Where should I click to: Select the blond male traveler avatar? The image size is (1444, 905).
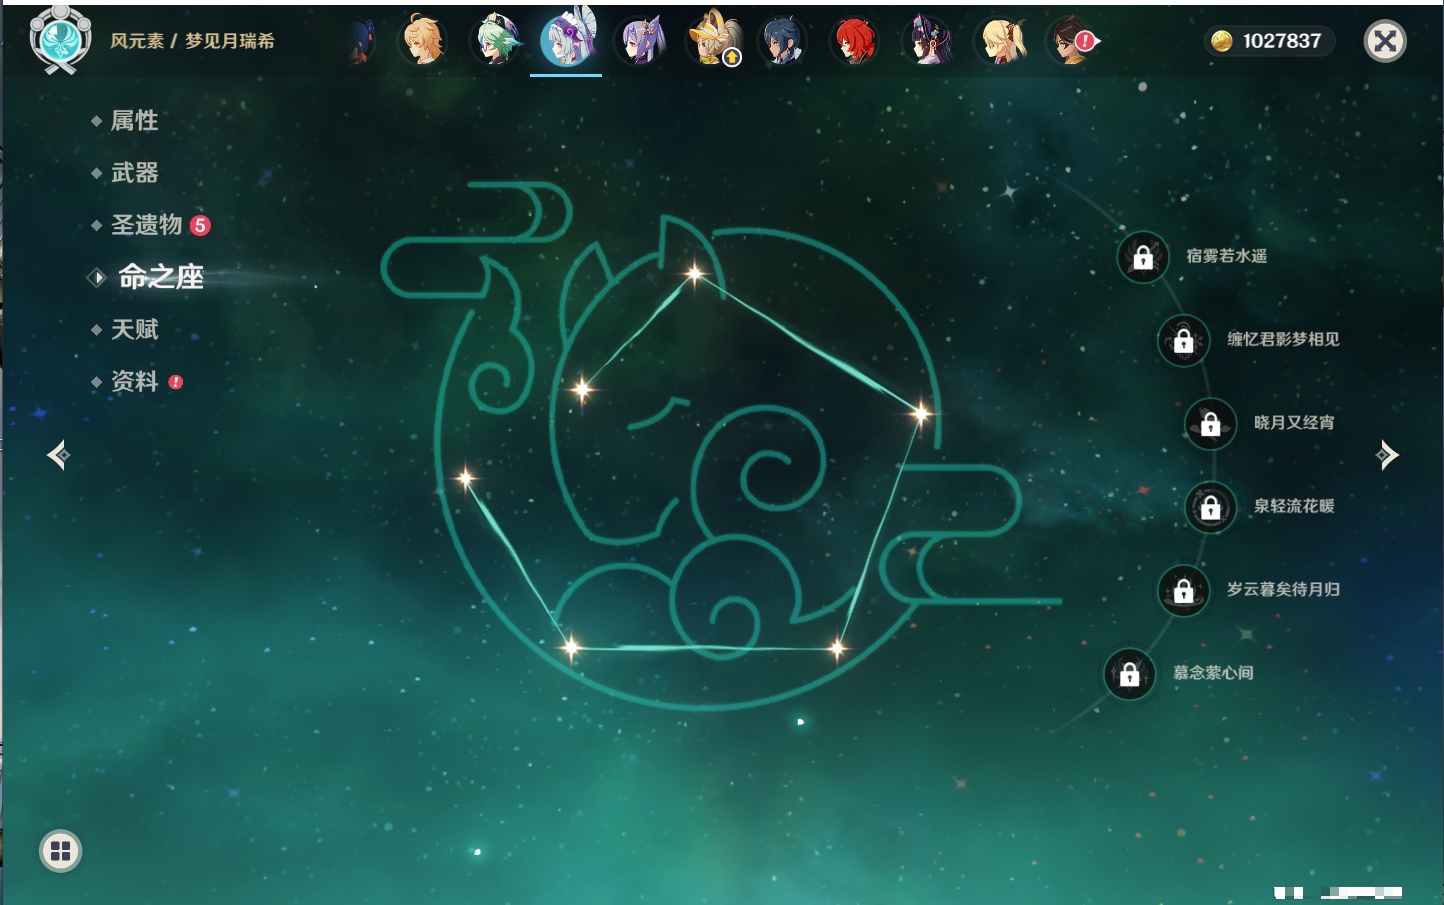424,41
